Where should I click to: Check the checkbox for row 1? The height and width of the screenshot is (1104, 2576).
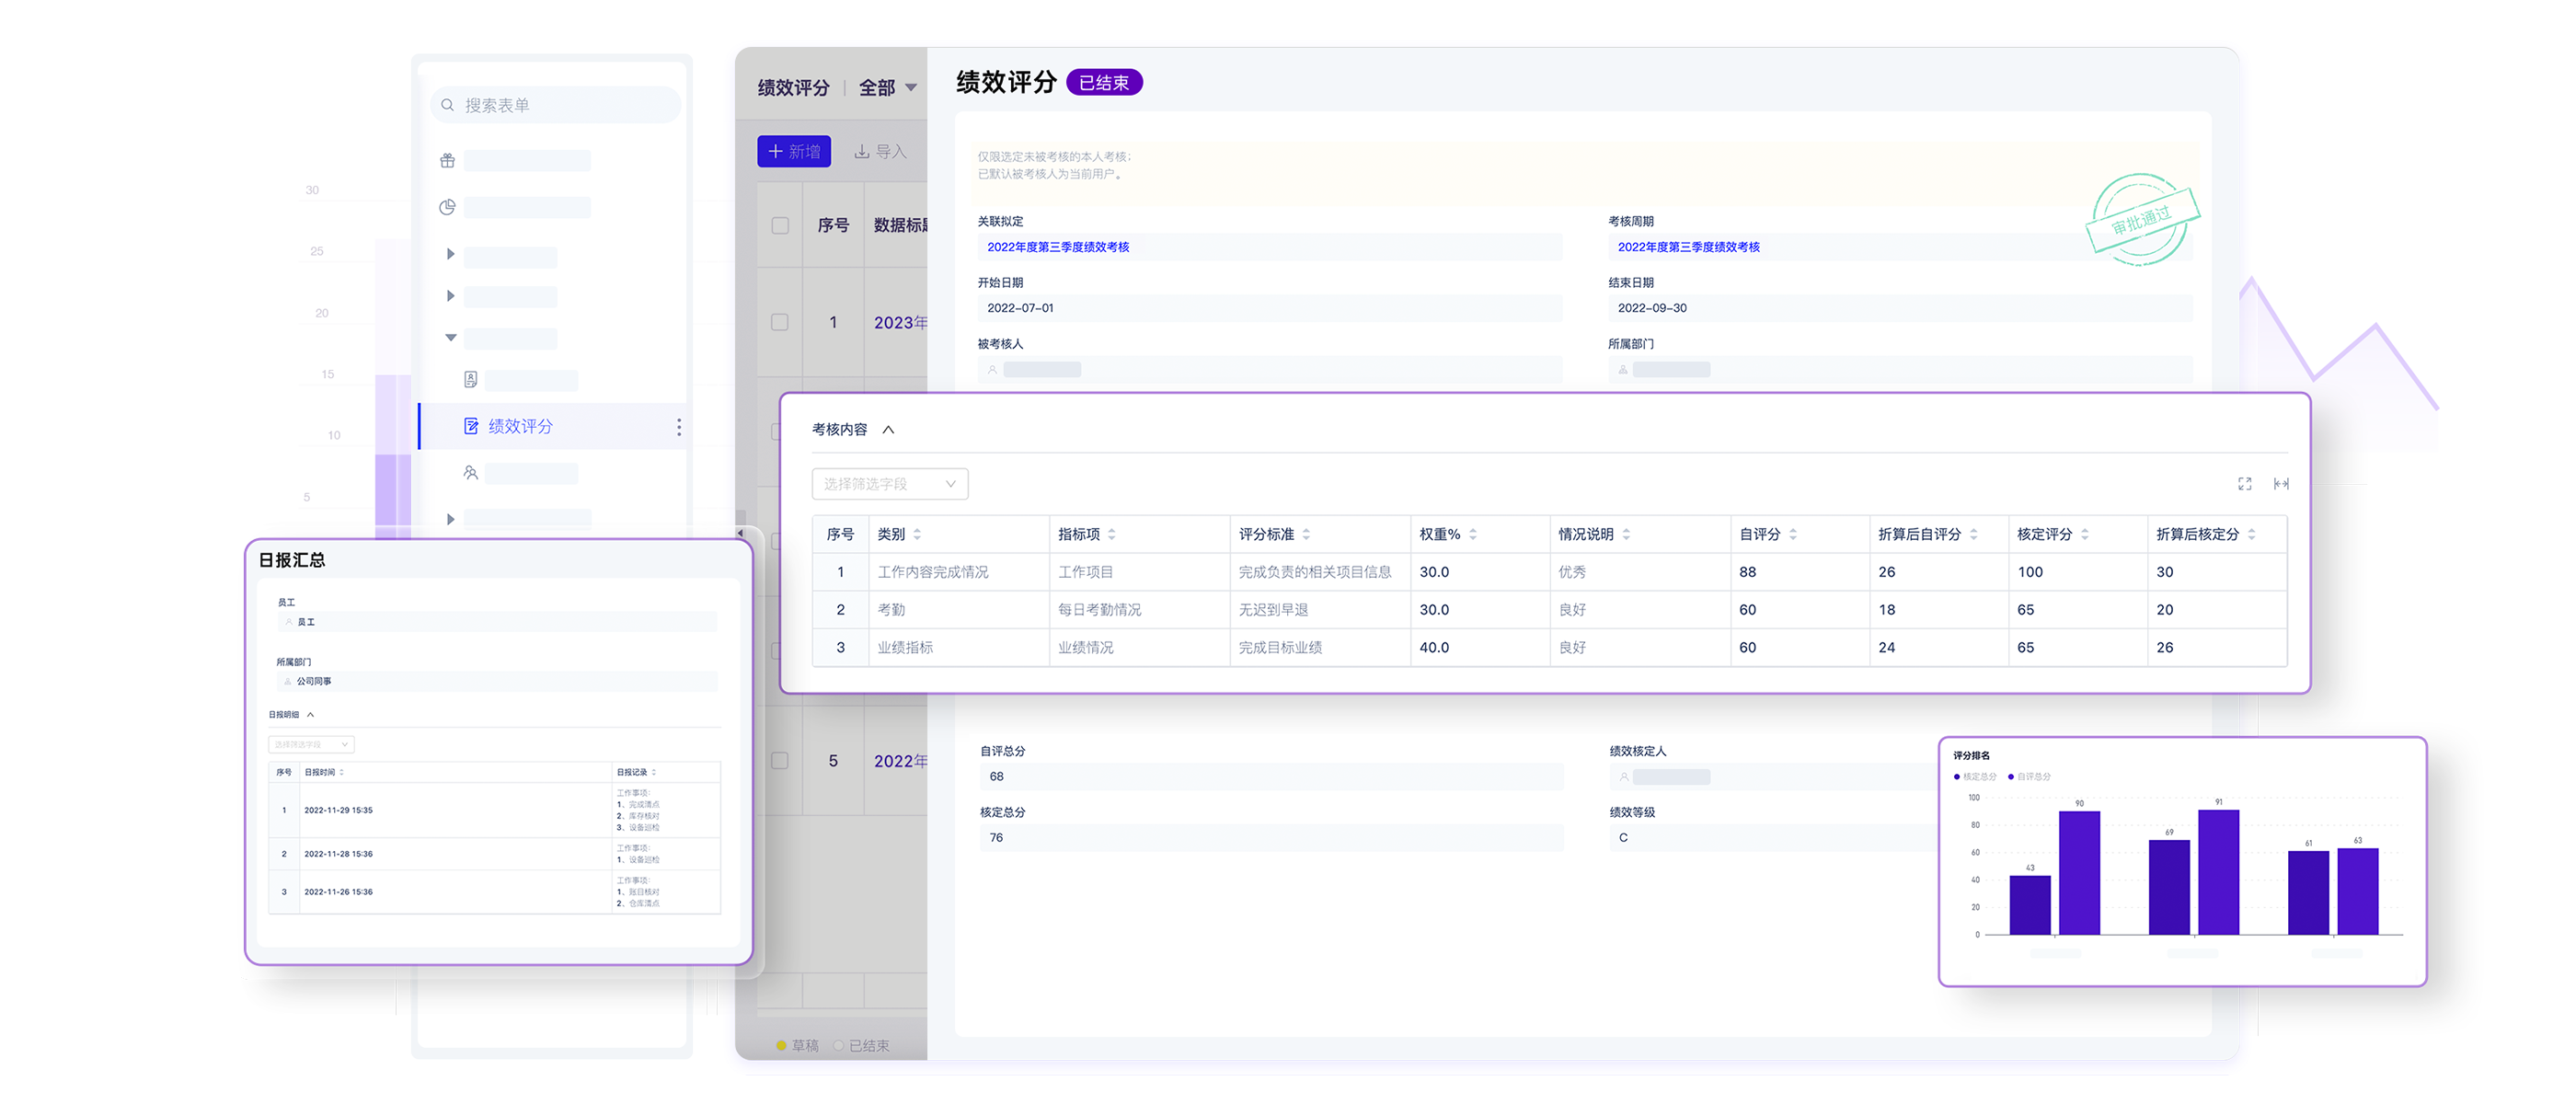[780, 322]
